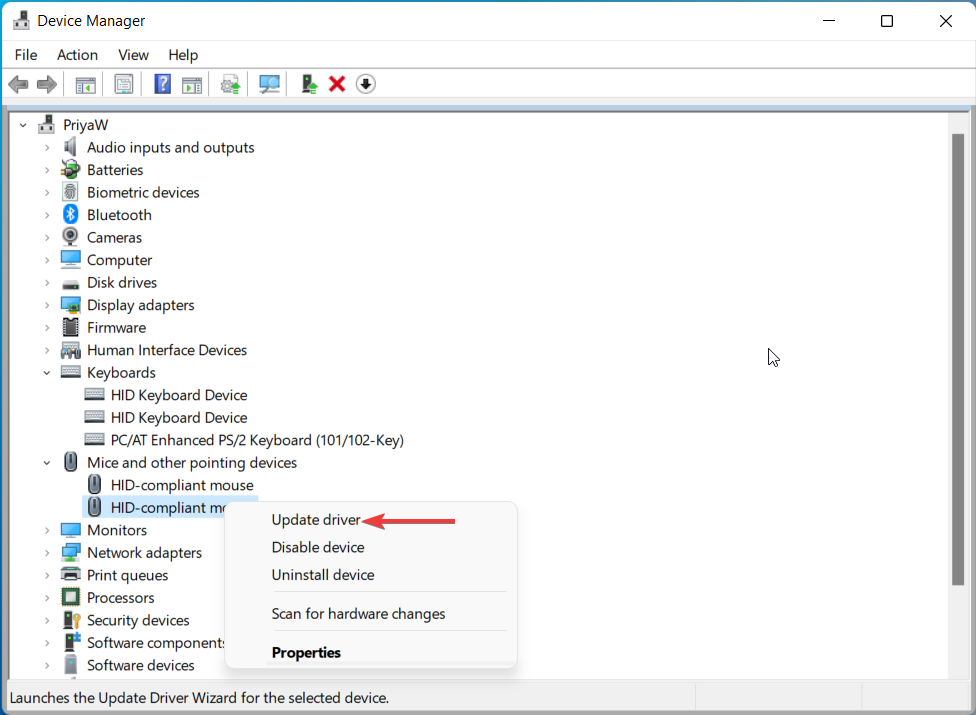
Task: Collapse the PriyaW root node
Action: [23, 125]
